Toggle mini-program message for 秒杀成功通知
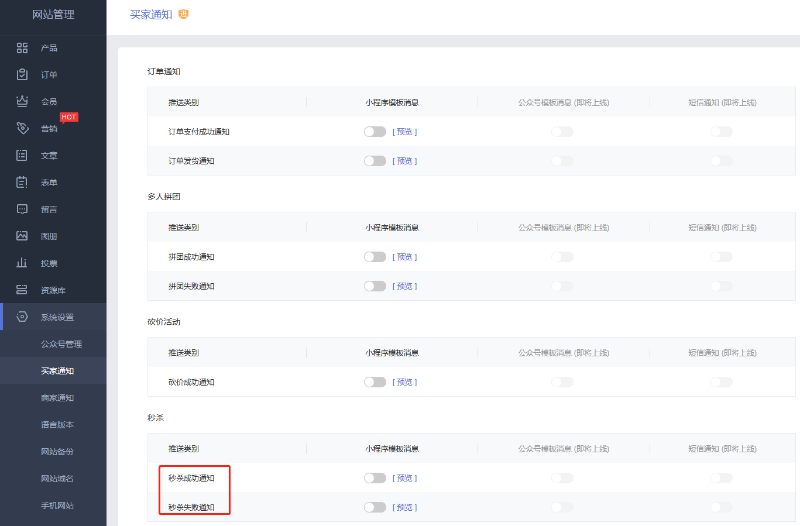800x526 pixels. click(375, 478)
